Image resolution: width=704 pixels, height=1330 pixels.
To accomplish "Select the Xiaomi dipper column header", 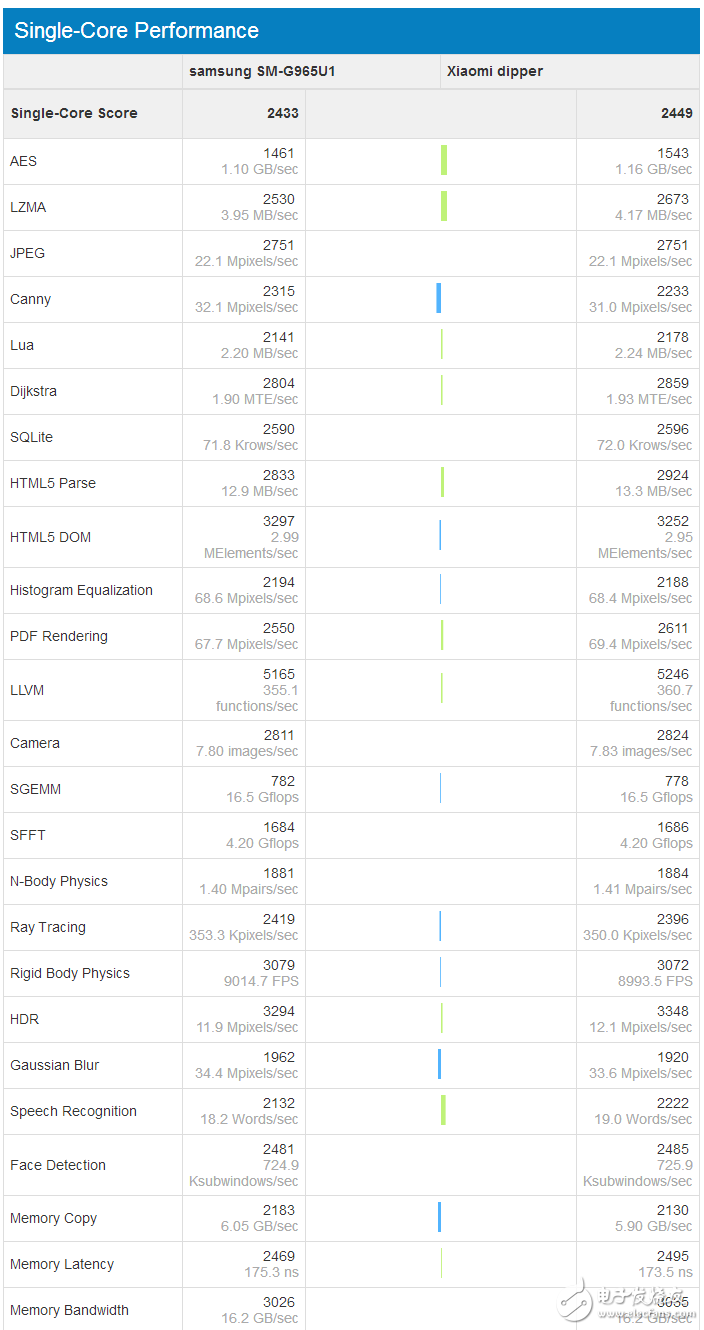I will pos(494,71).
